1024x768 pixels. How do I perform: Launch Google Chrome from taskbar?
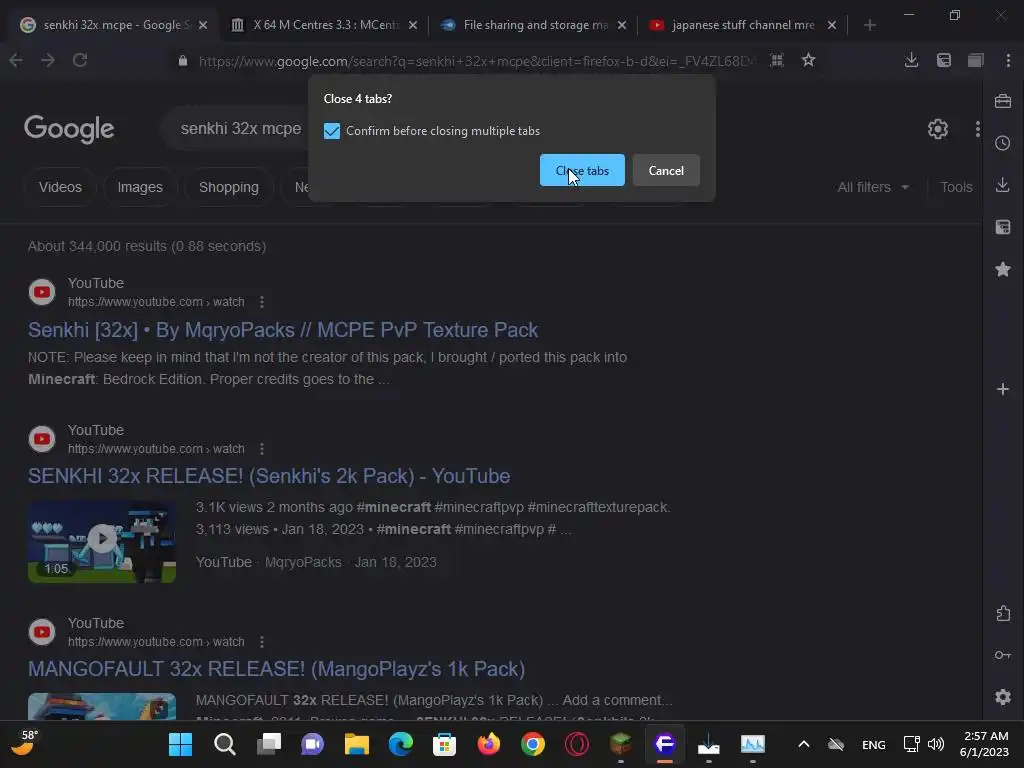[x=533, y=744]
